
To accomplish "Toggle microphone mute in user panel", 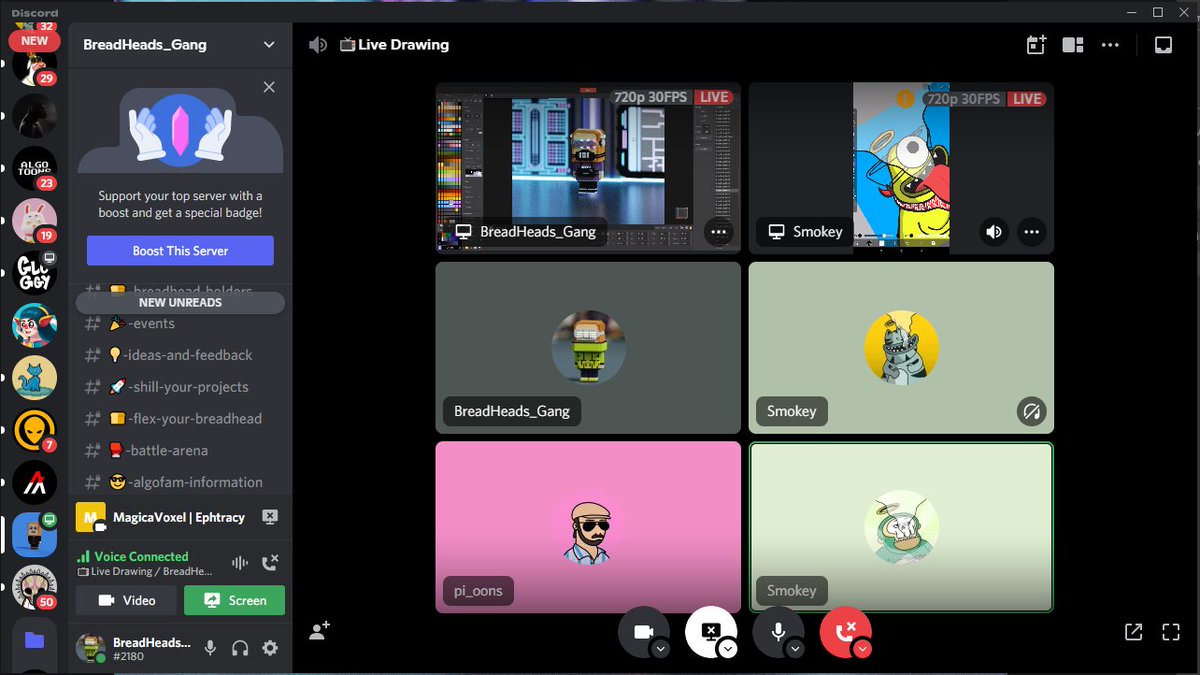I will pyautogui.click(x=210, y=648).
